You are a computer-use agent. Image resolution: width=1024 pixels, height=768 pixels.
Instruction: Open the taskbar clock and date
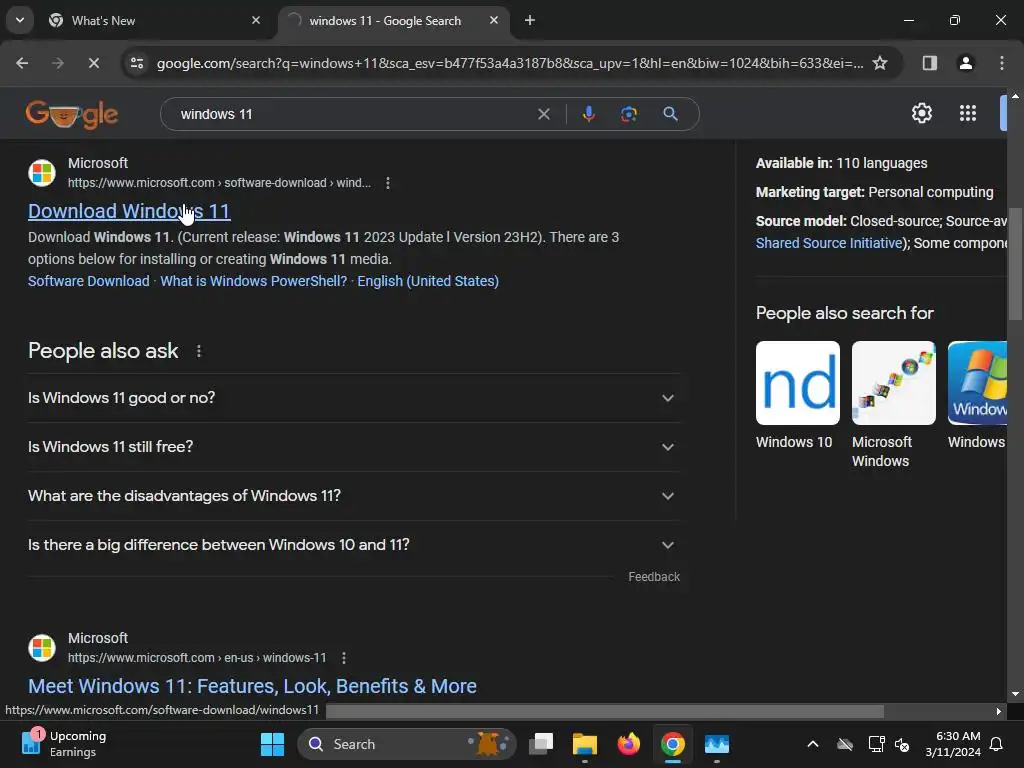click(952, 744)
